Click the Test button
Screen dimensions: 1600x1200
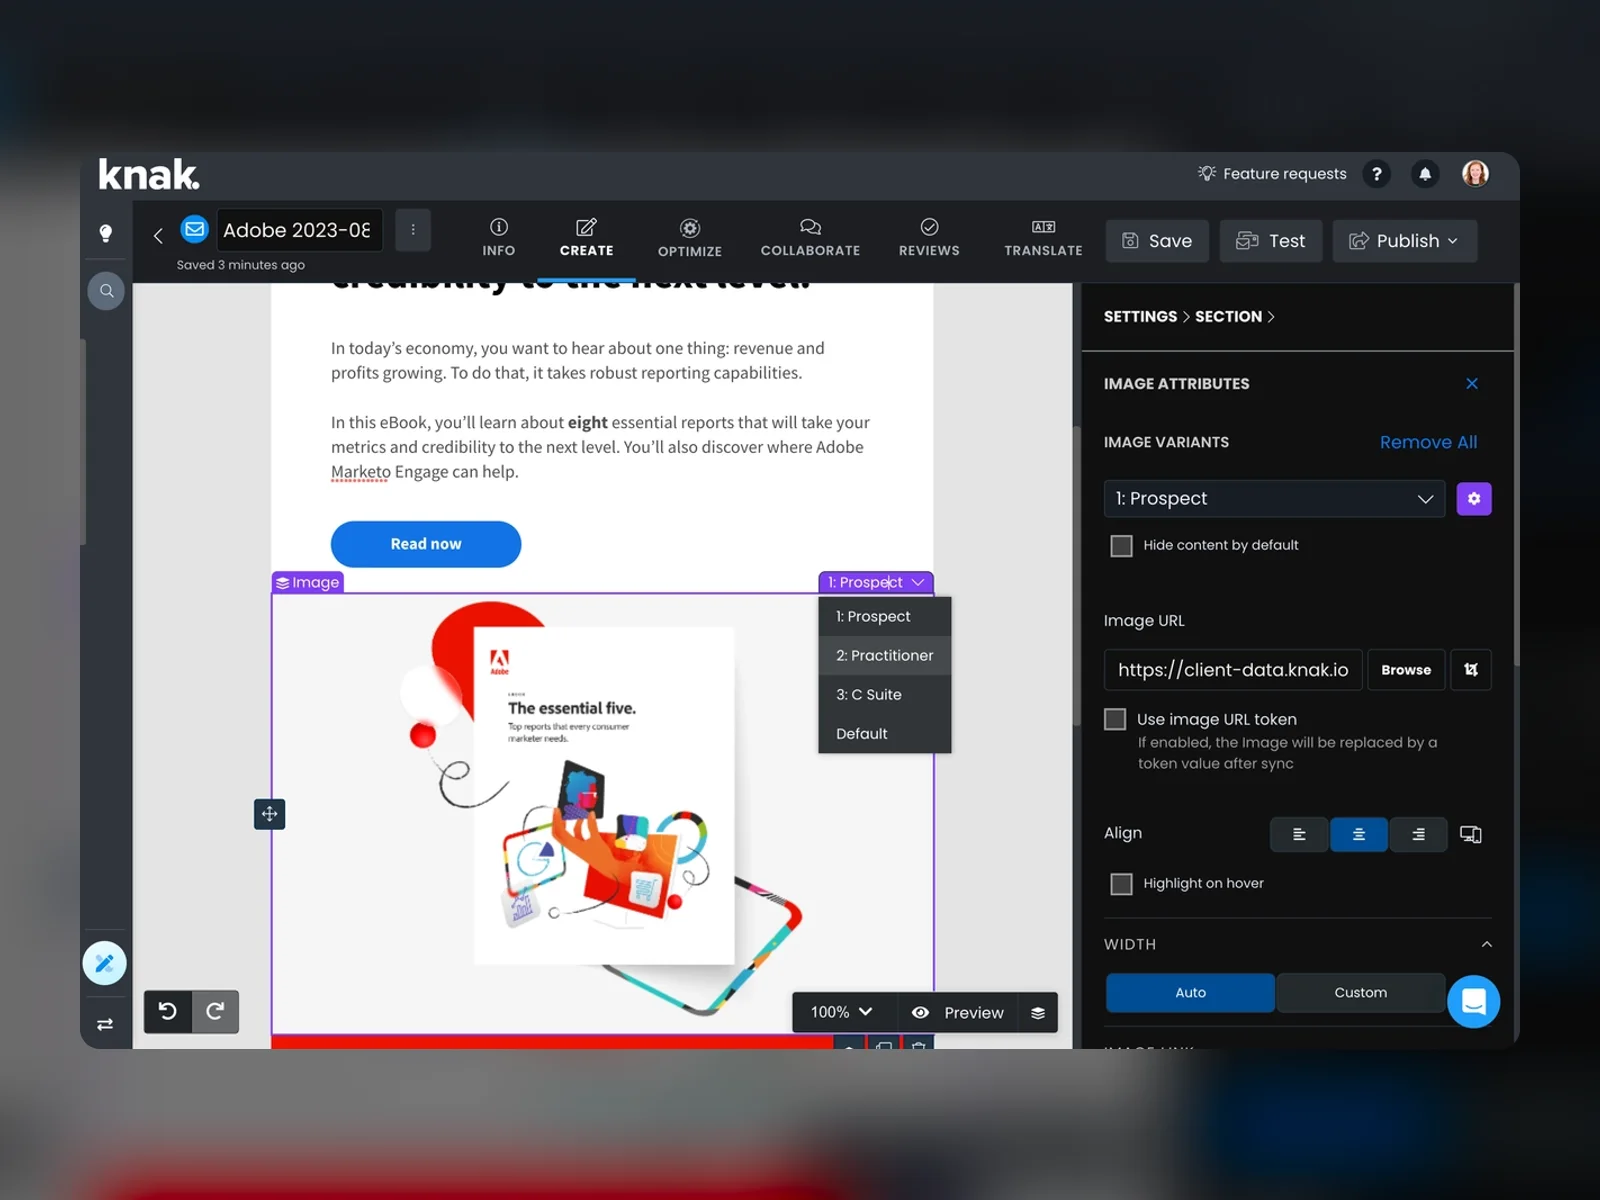[x=1272, y=241]
